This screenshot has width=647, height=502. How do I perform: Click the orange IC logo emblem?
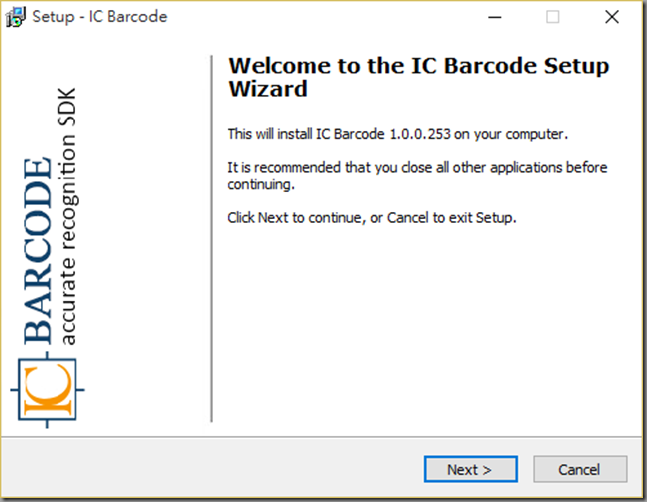(x=47, y=388)
